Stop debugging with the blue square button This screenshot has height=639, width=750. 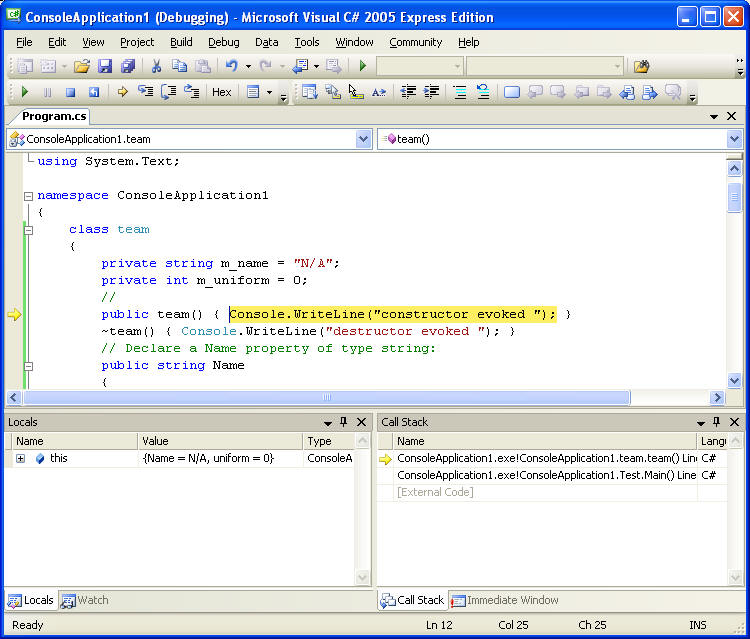(70, 92)
